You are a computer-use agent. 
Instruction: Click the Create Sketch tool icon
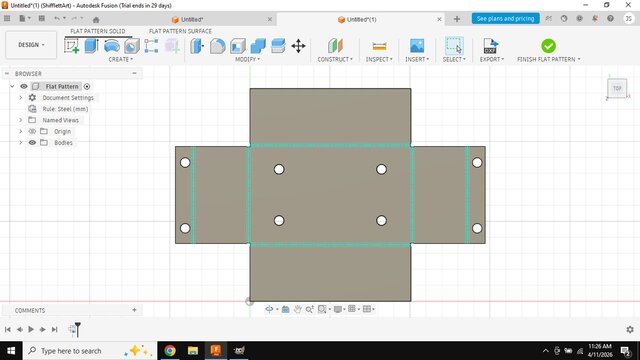(71, 46)
